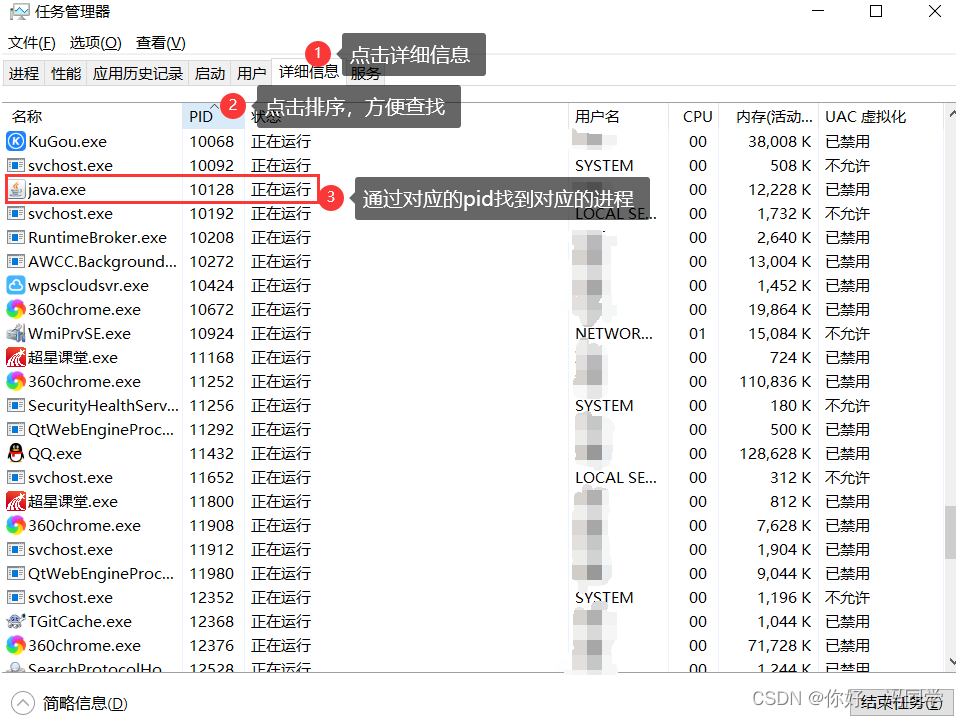
Task: Click the KuGou.exe process icon
Action: coord(15,142)
